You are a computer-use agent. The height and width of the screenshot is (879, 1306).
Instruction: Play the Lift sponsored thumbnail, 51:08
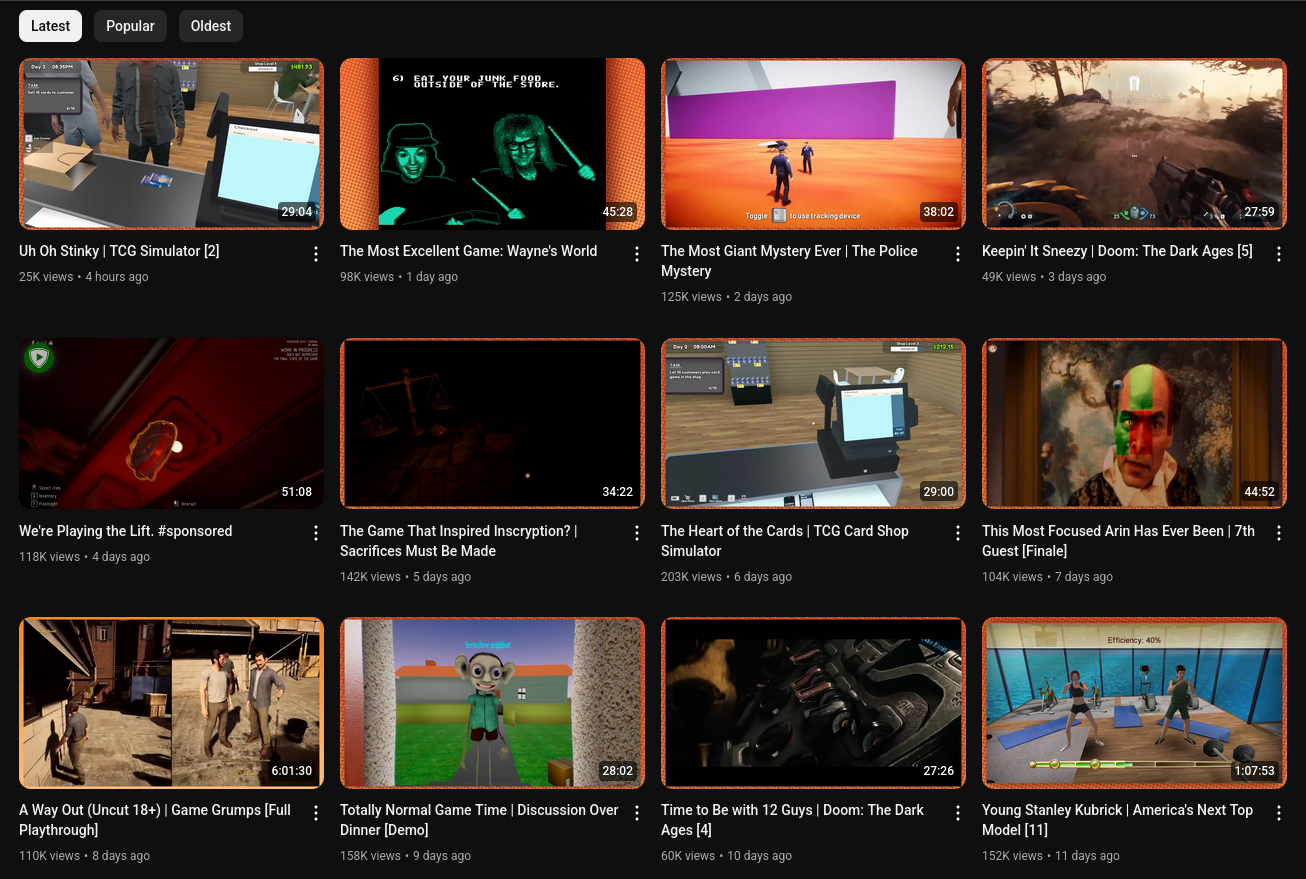[x=171, y=423]
